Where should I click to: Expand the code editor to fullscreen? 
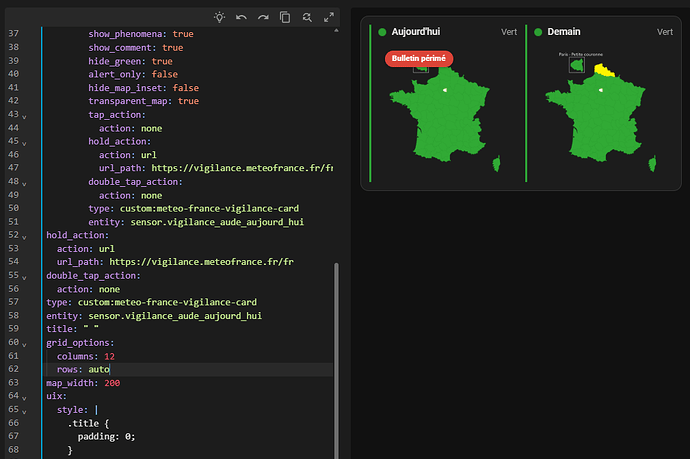(329, 17)
